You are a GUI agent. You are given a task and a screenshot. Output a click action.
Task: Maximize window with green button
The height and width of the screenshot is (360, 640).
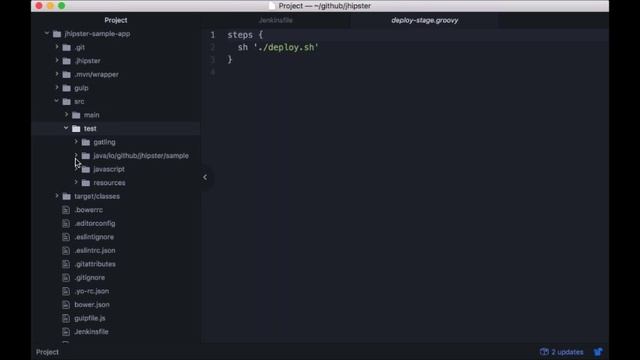62,6
